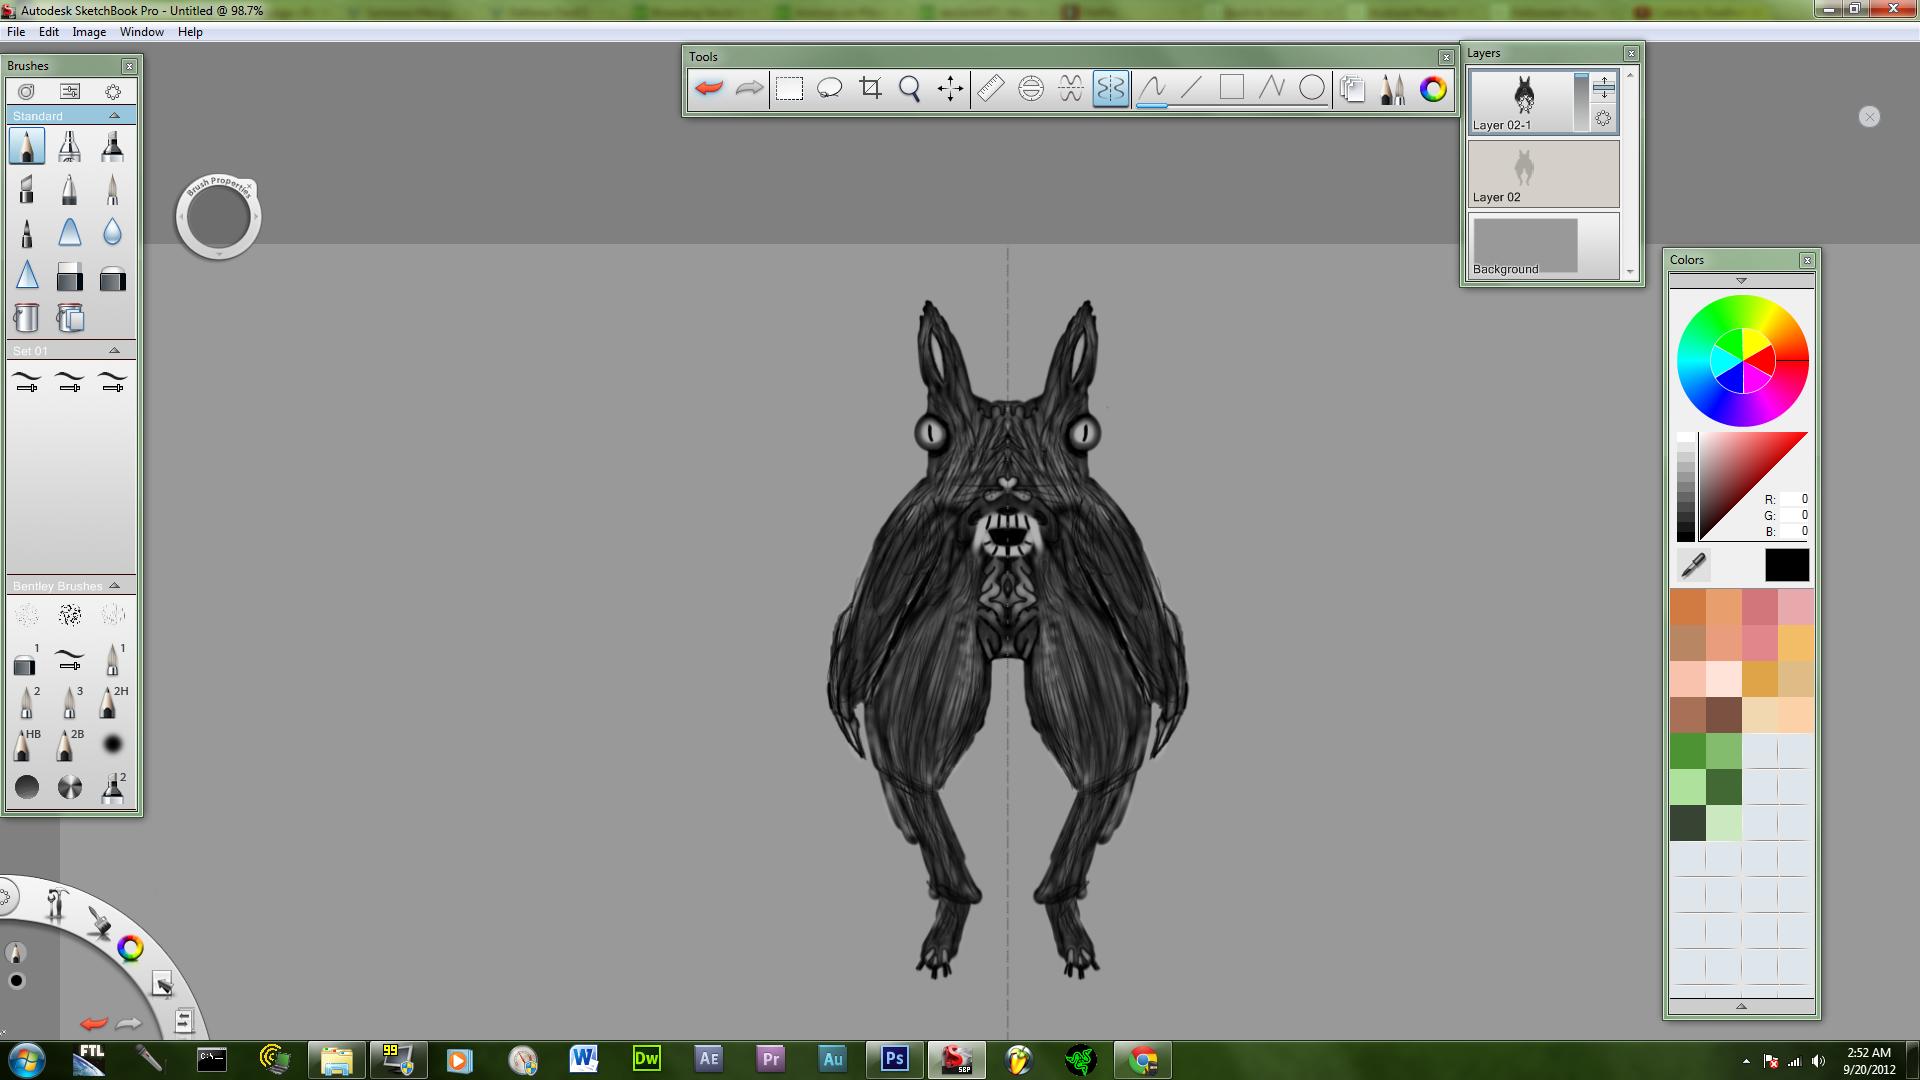The height and width of the screenshot is (1080, 1920).
Task: Select the polyline stroke style
Action: click(x=1271, y=88)
